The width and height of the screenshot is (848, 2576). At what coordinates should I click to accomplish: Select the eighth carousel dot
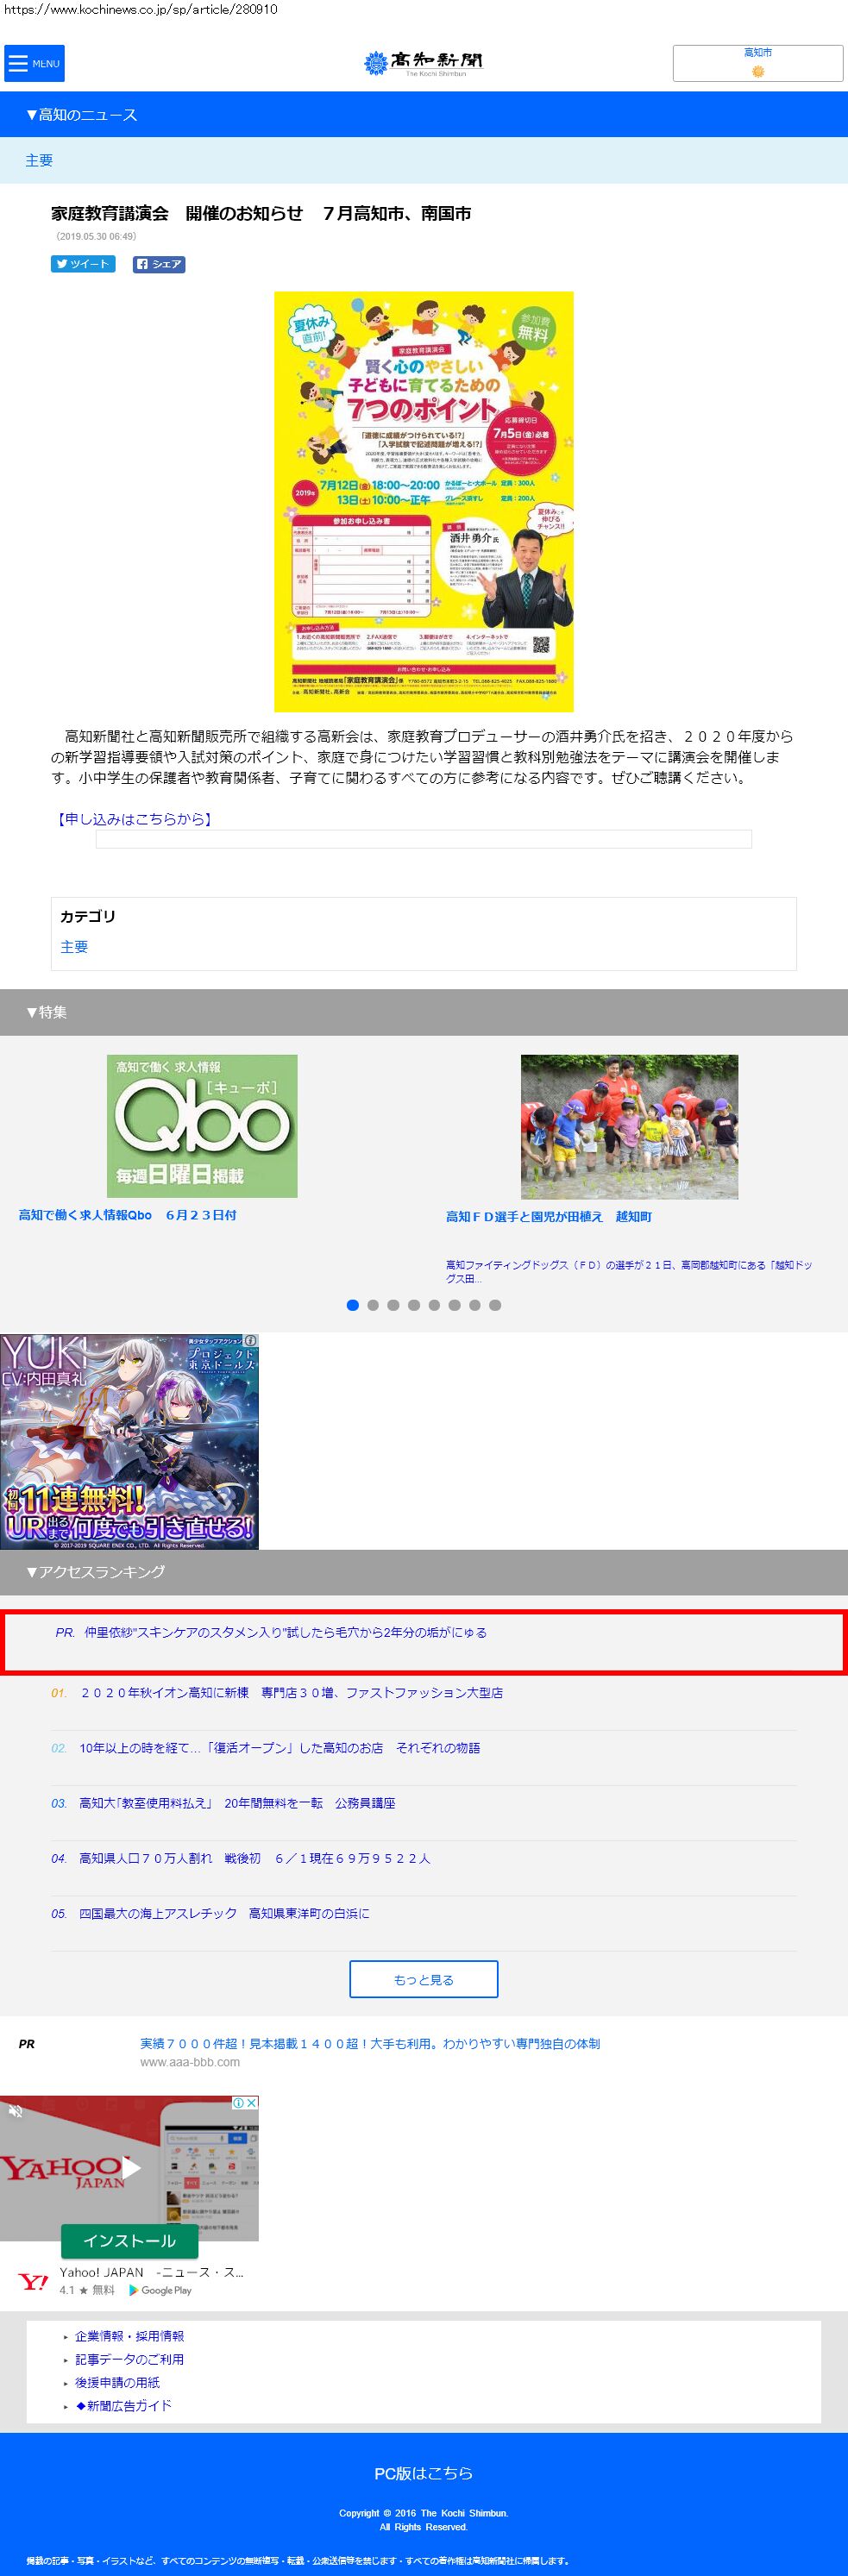click(495, 1305)
